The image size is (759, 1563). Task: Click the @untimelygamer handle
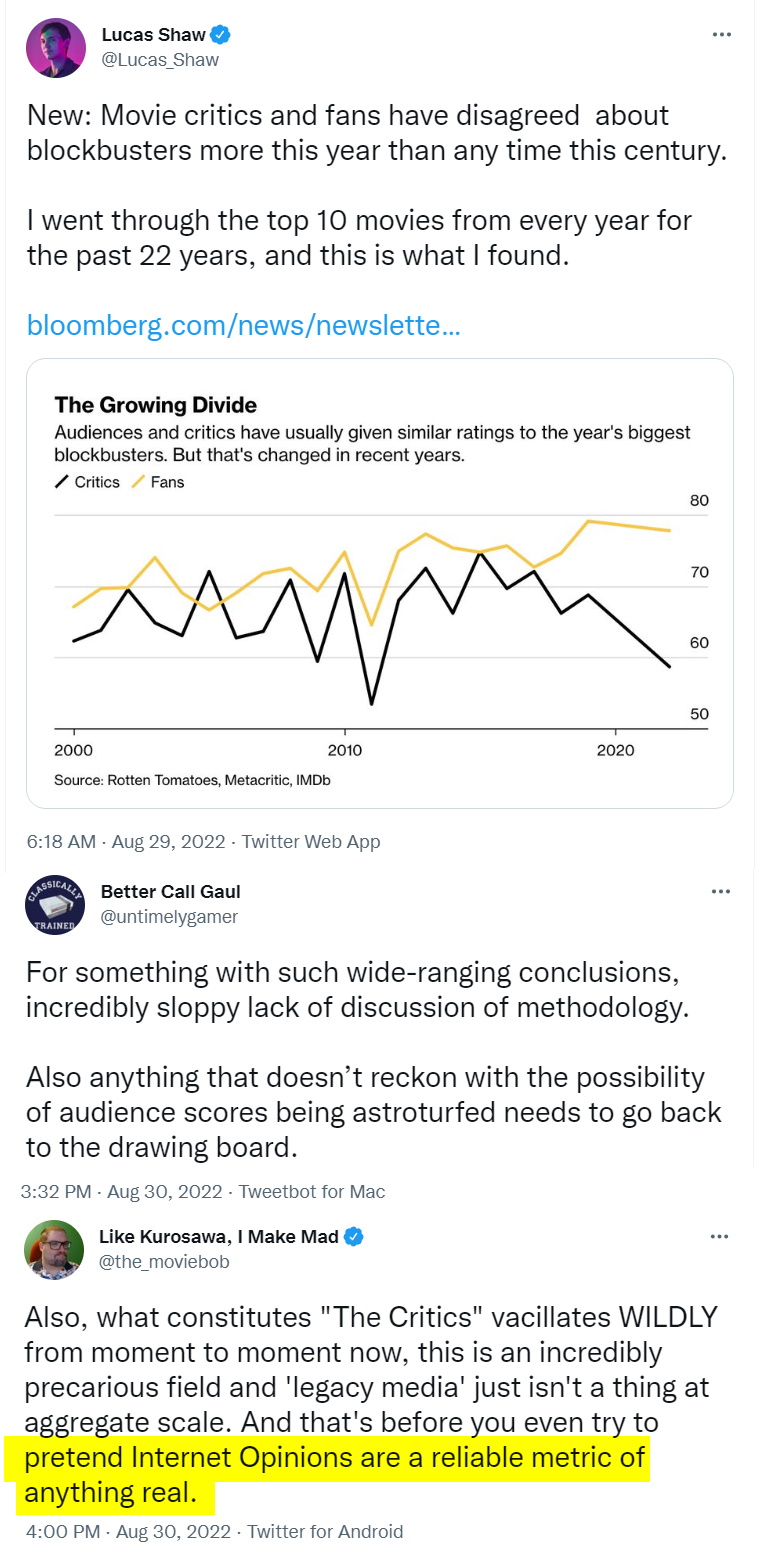(x=169, y=916)
